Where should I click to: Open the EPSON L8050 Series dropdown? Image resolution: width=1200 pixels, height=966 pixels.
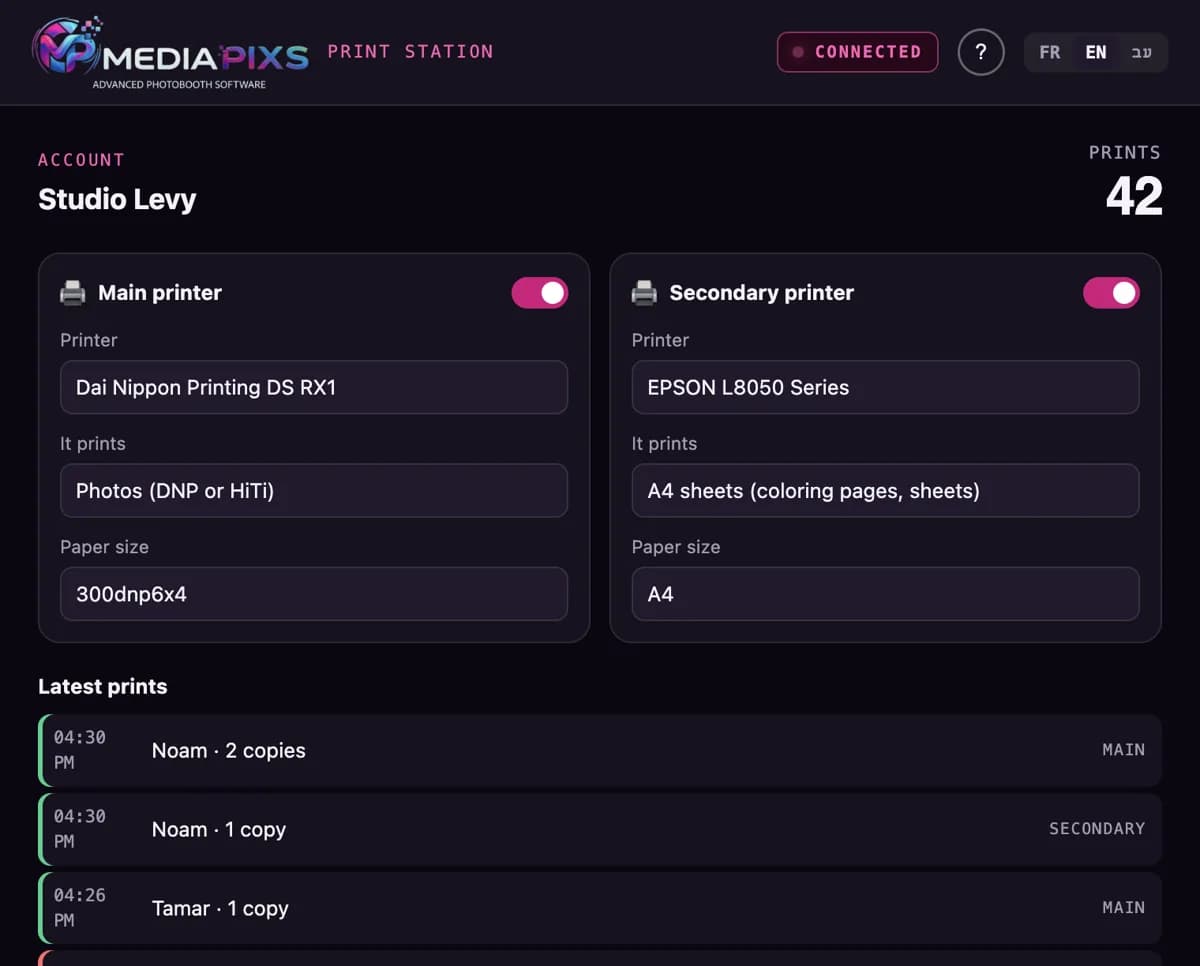click(x=885, y=387)
